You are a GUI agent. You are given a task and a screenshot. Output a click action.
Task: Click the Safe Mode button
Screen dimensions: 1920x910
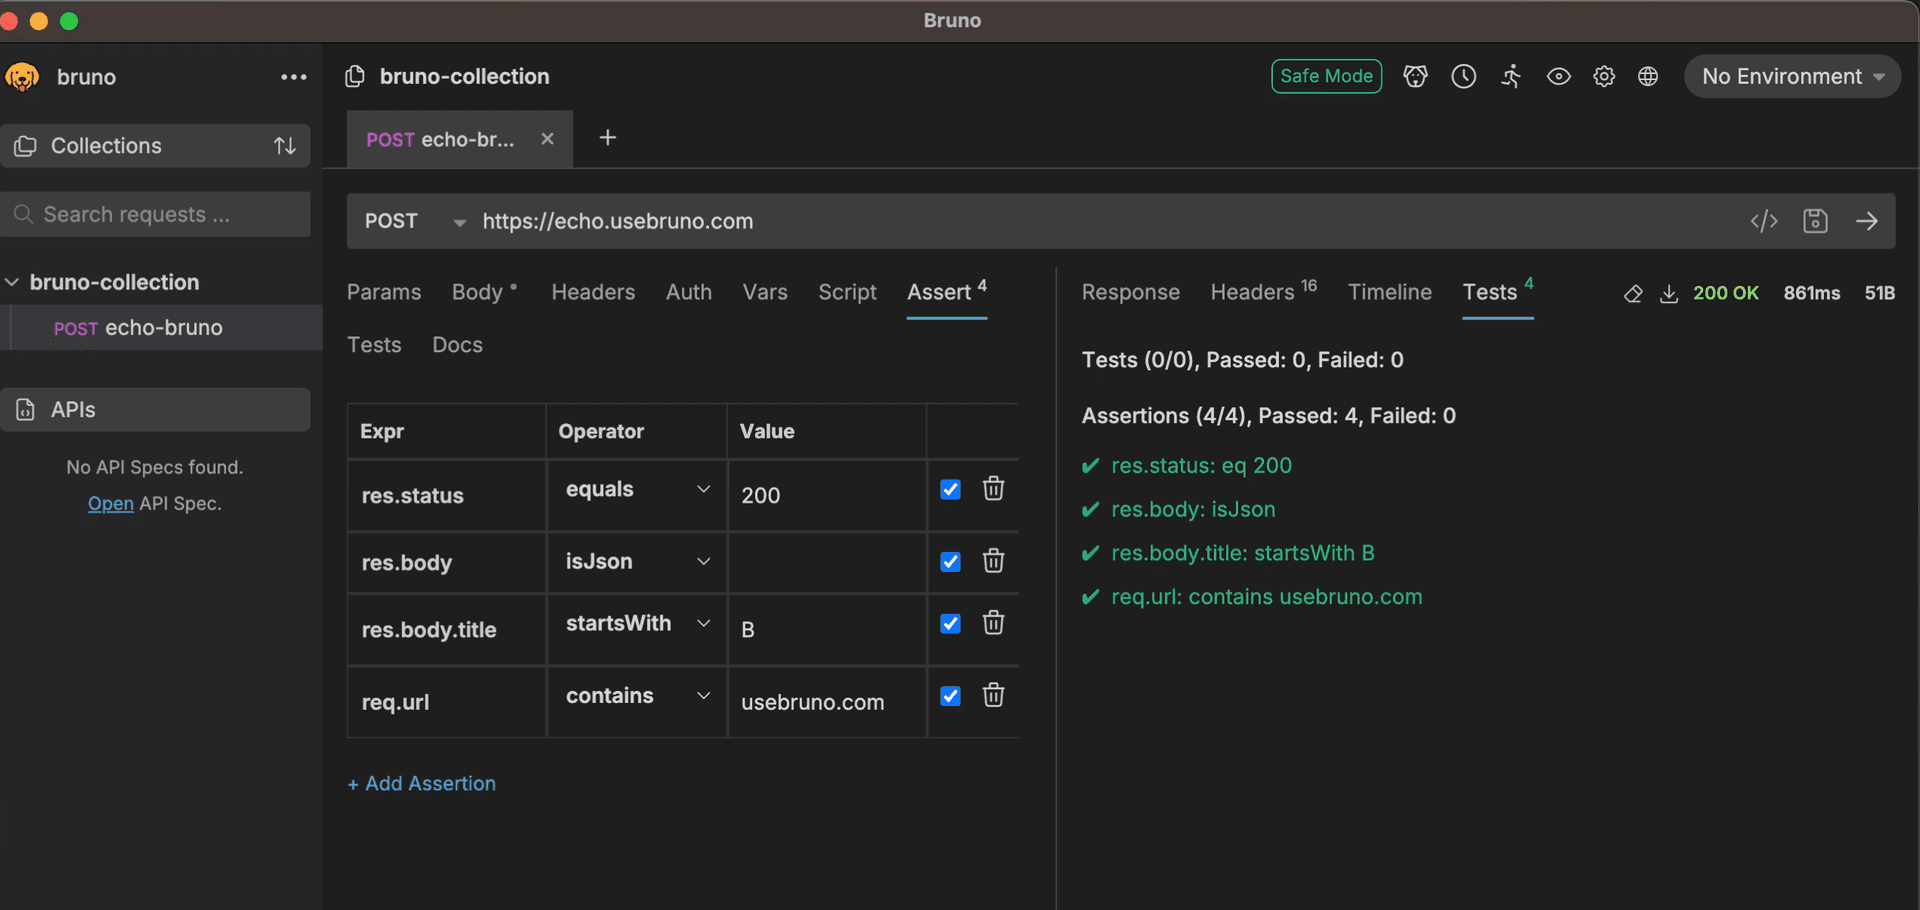coord(1326,76)
